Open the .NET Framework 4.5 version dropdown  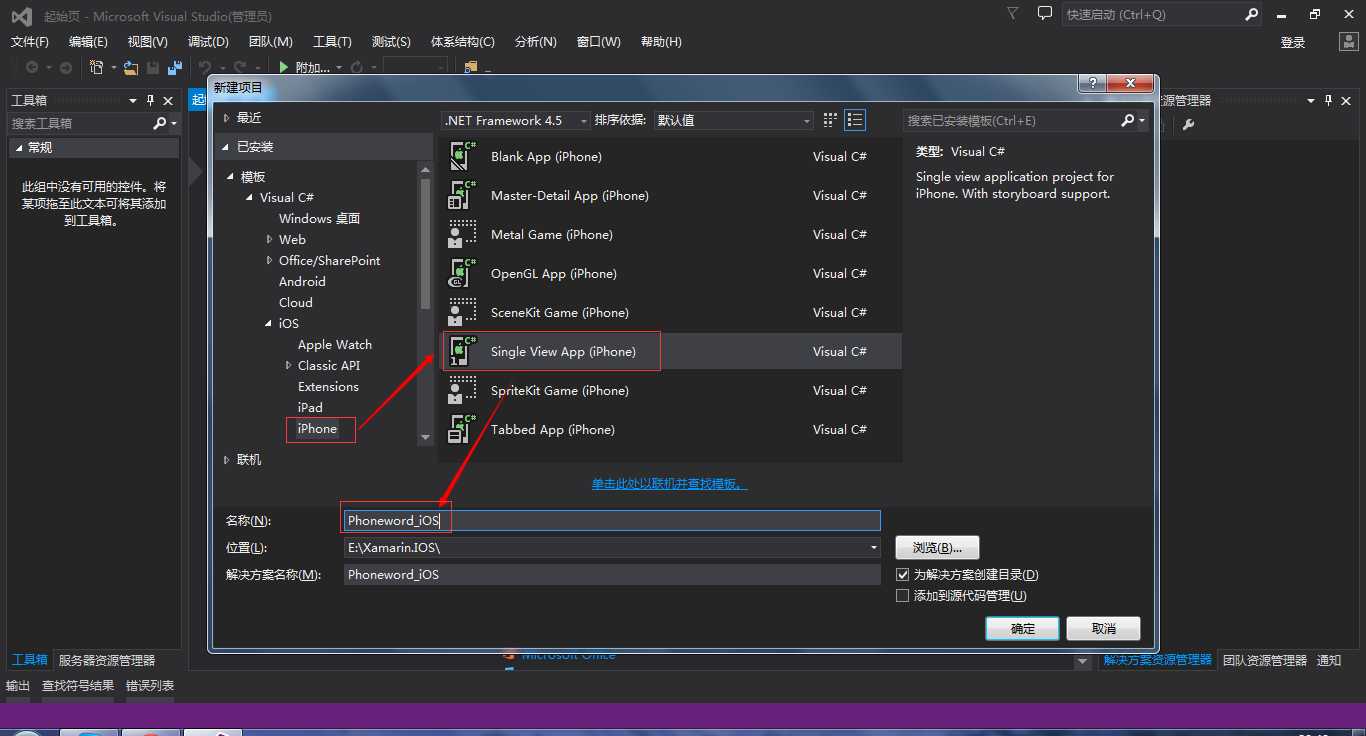coord(516,120)
